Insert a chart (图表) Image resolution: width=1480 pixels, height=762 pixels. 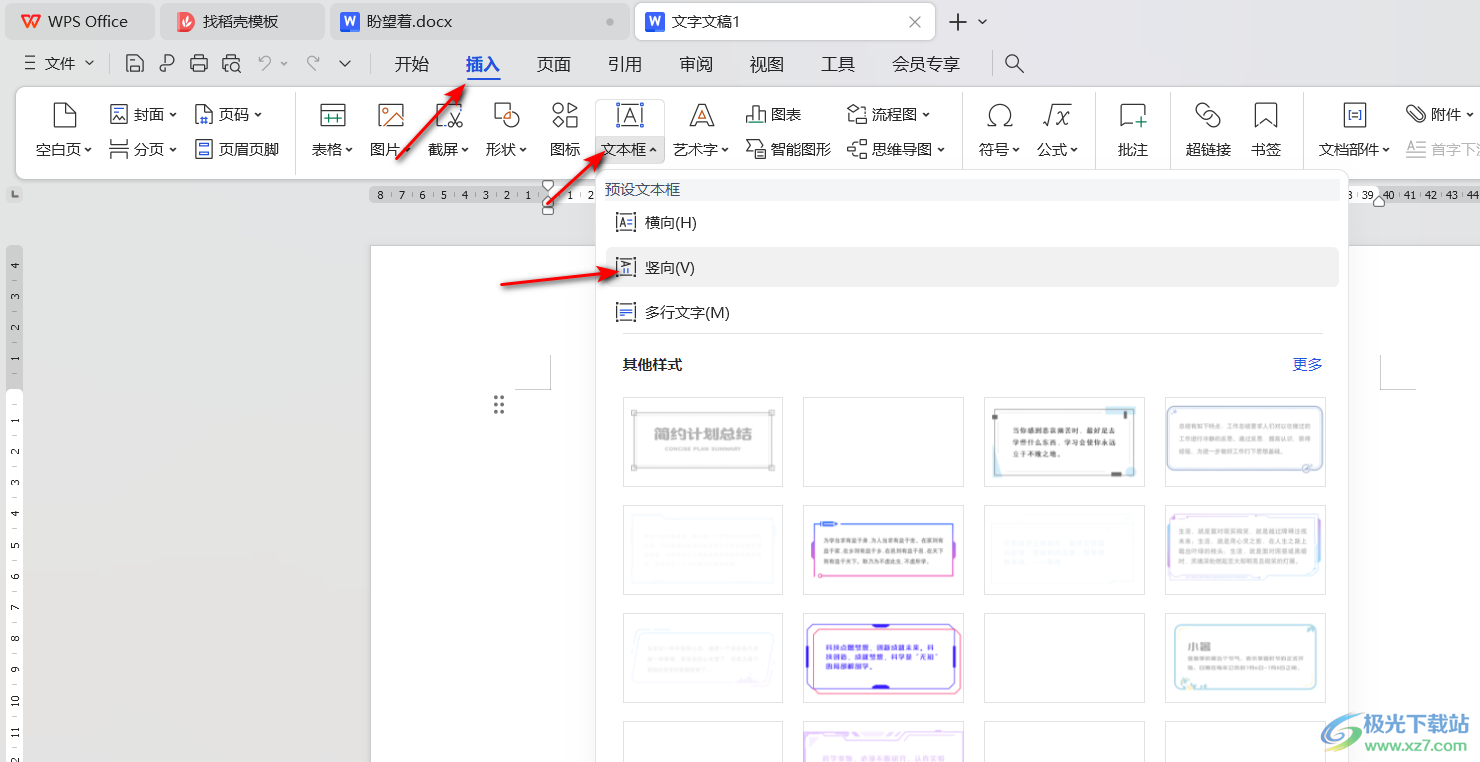click(773, 115)
